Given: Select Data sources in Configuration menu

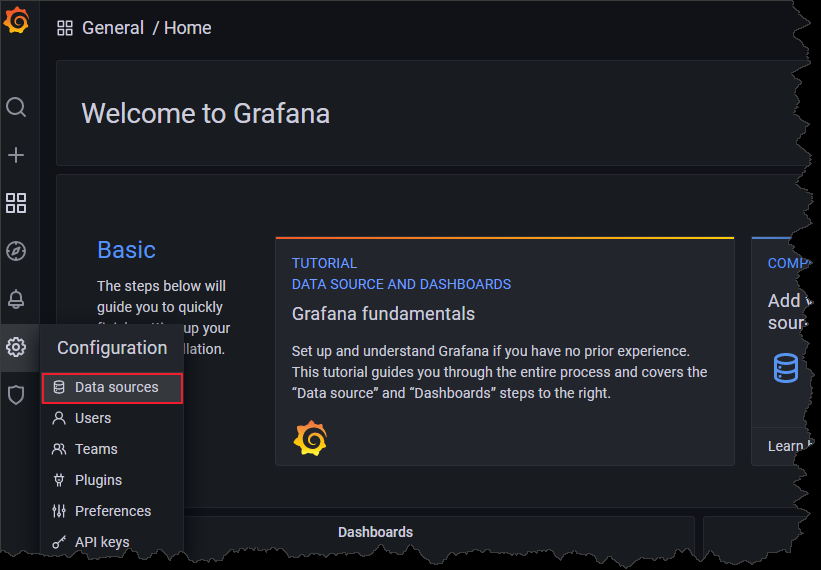Looking at the screenshot, I should 116,387.
